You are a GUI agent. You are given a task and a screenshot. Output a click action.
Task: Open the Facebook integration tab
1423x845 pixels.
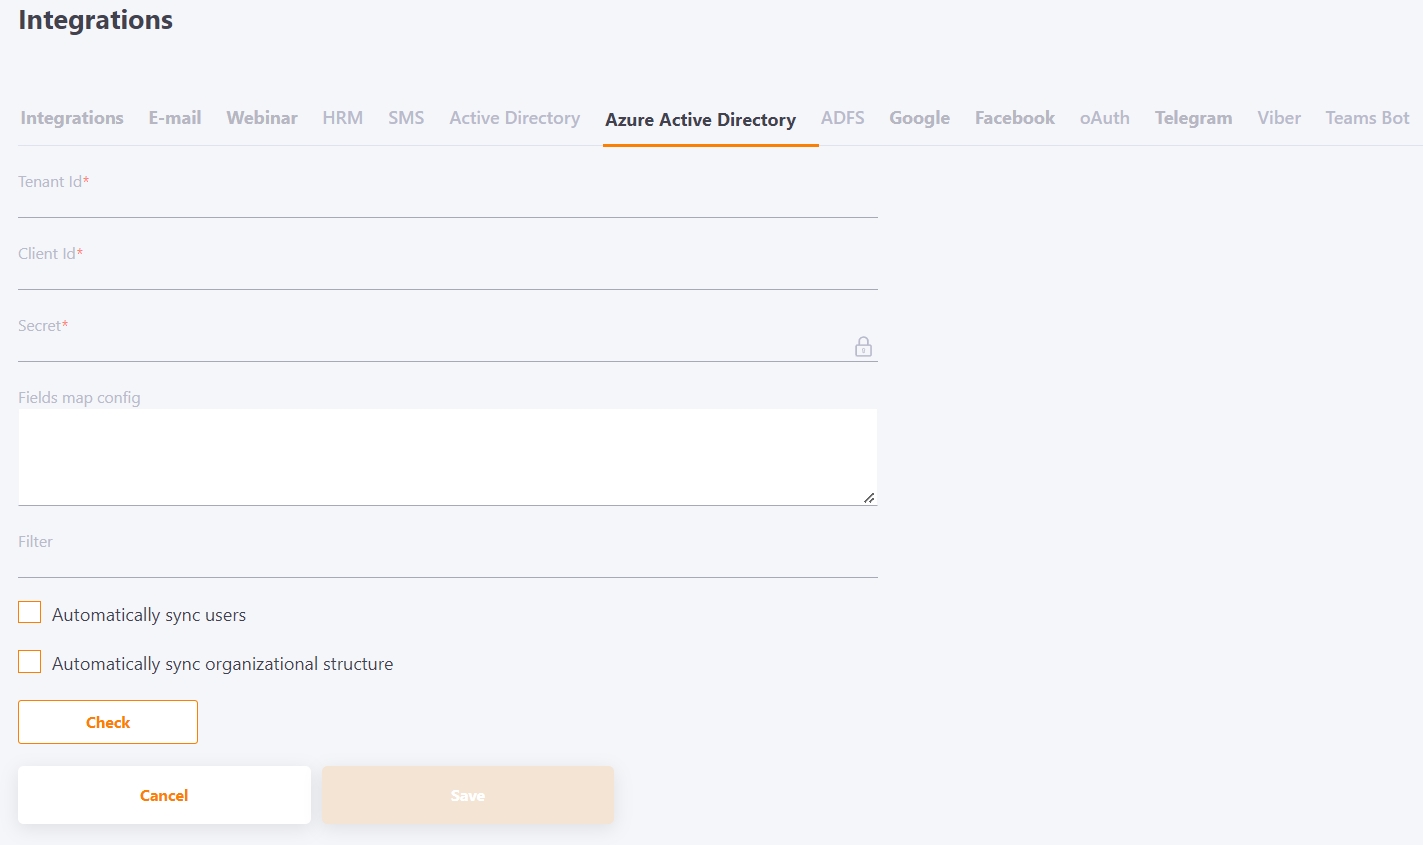(x=1014, y=117)
